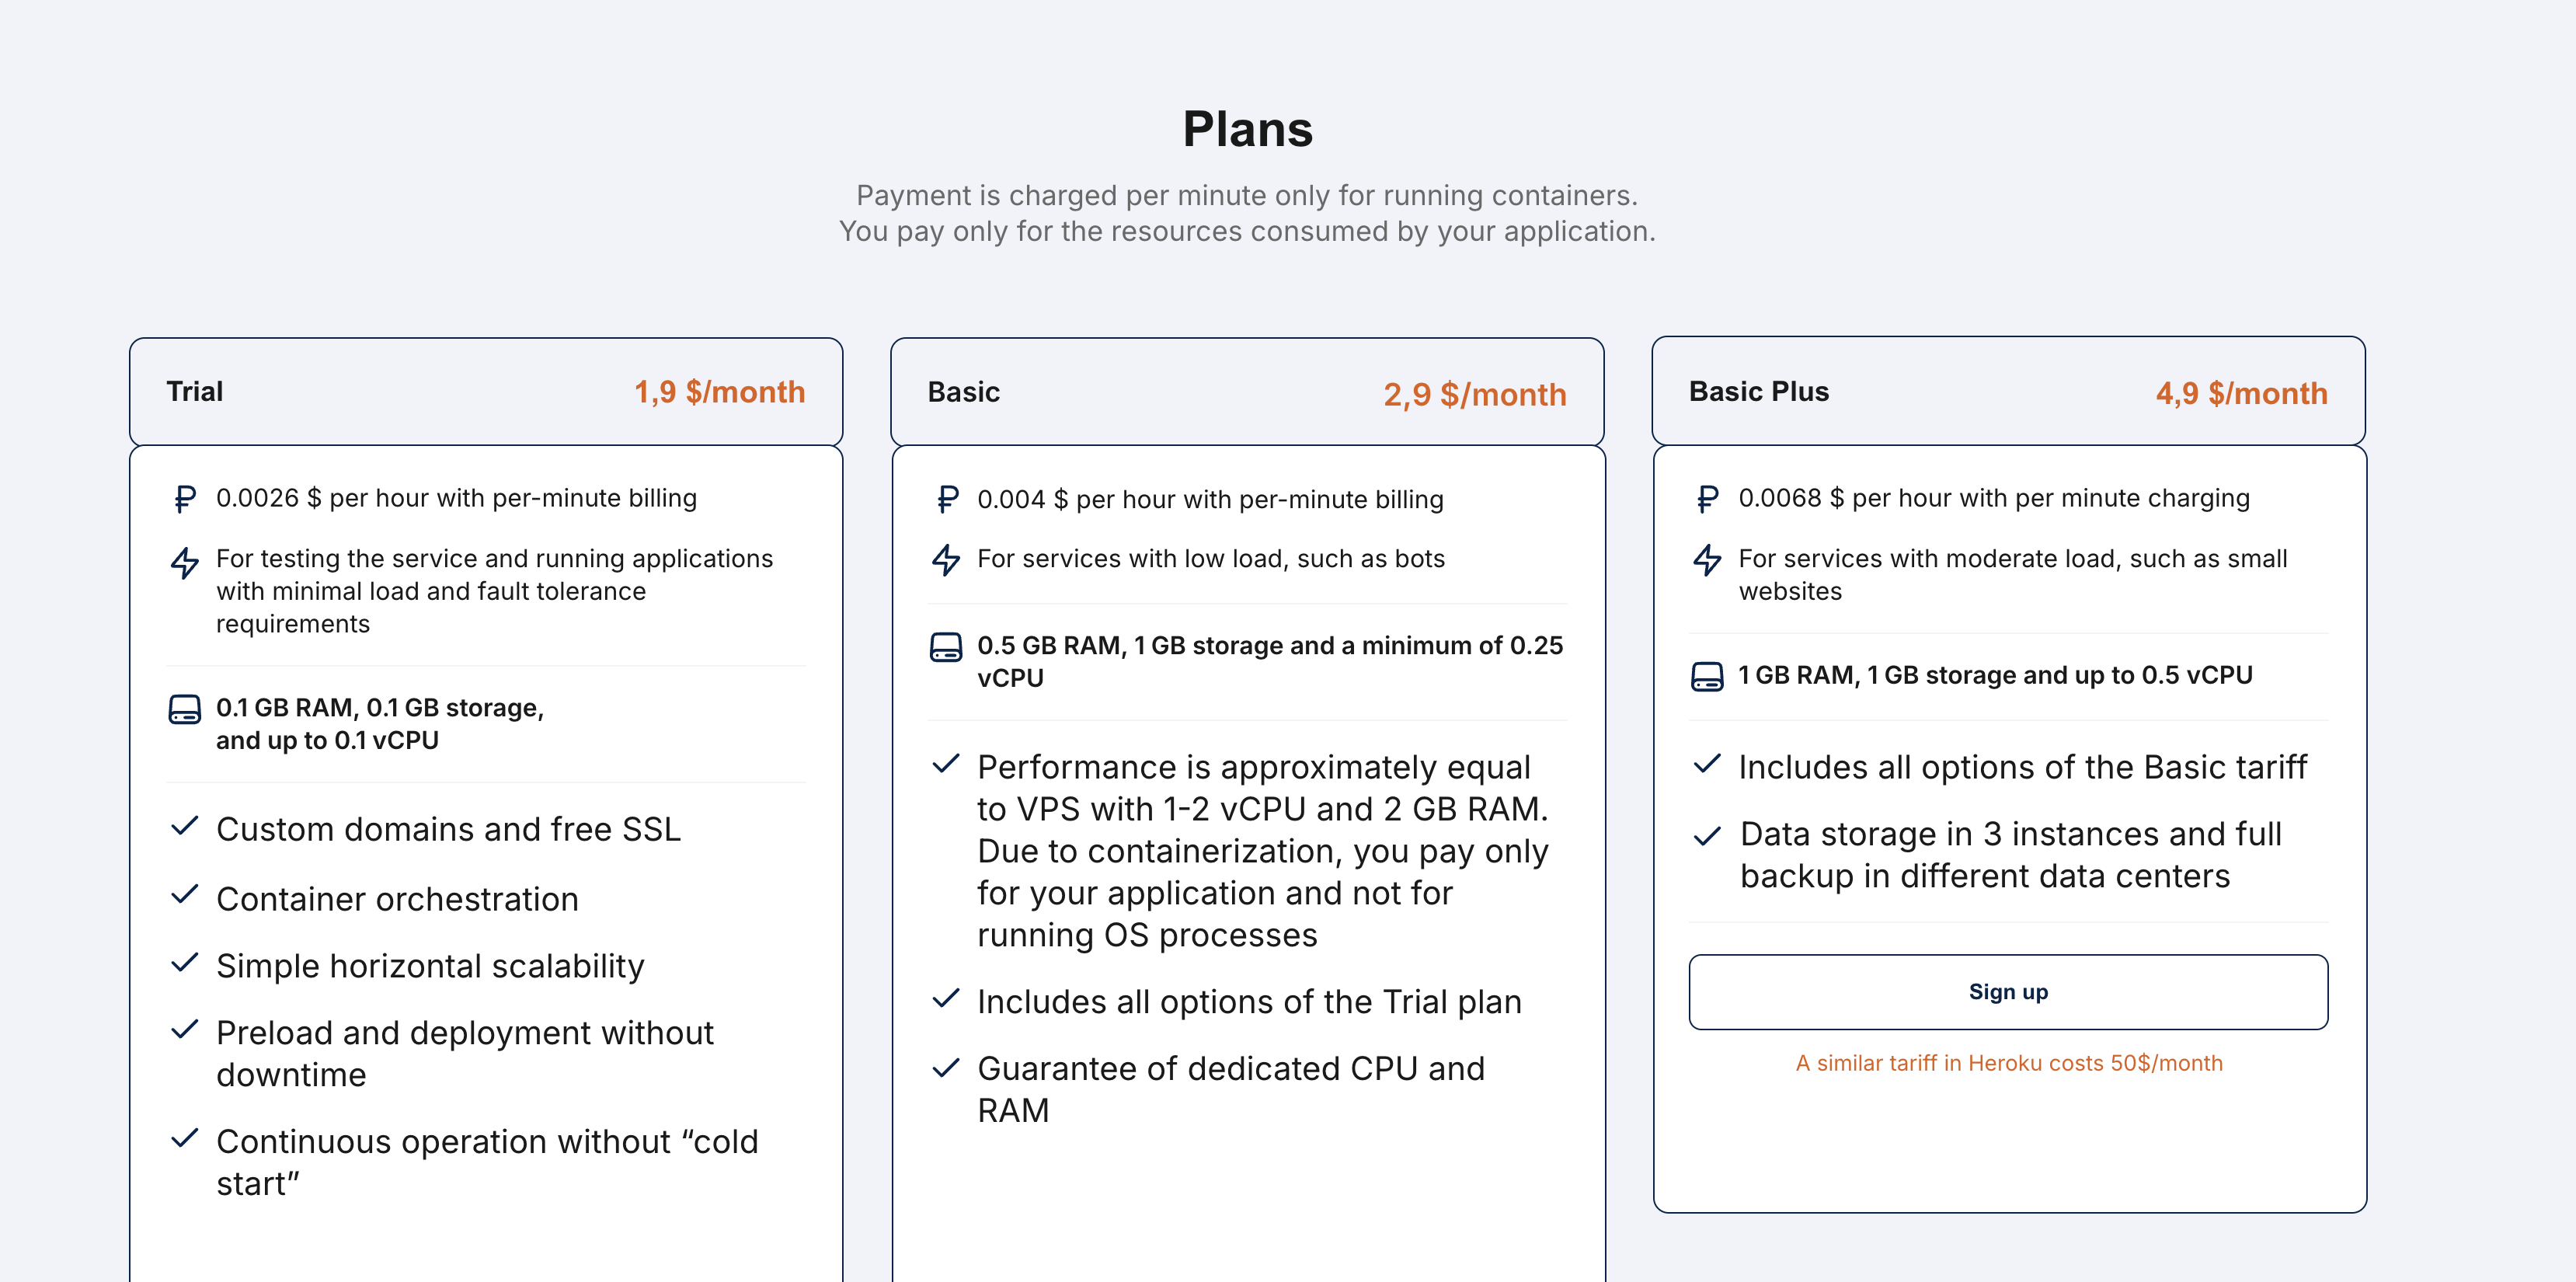Click the ruble icon in Basic Plus plan

point(1708,498)
